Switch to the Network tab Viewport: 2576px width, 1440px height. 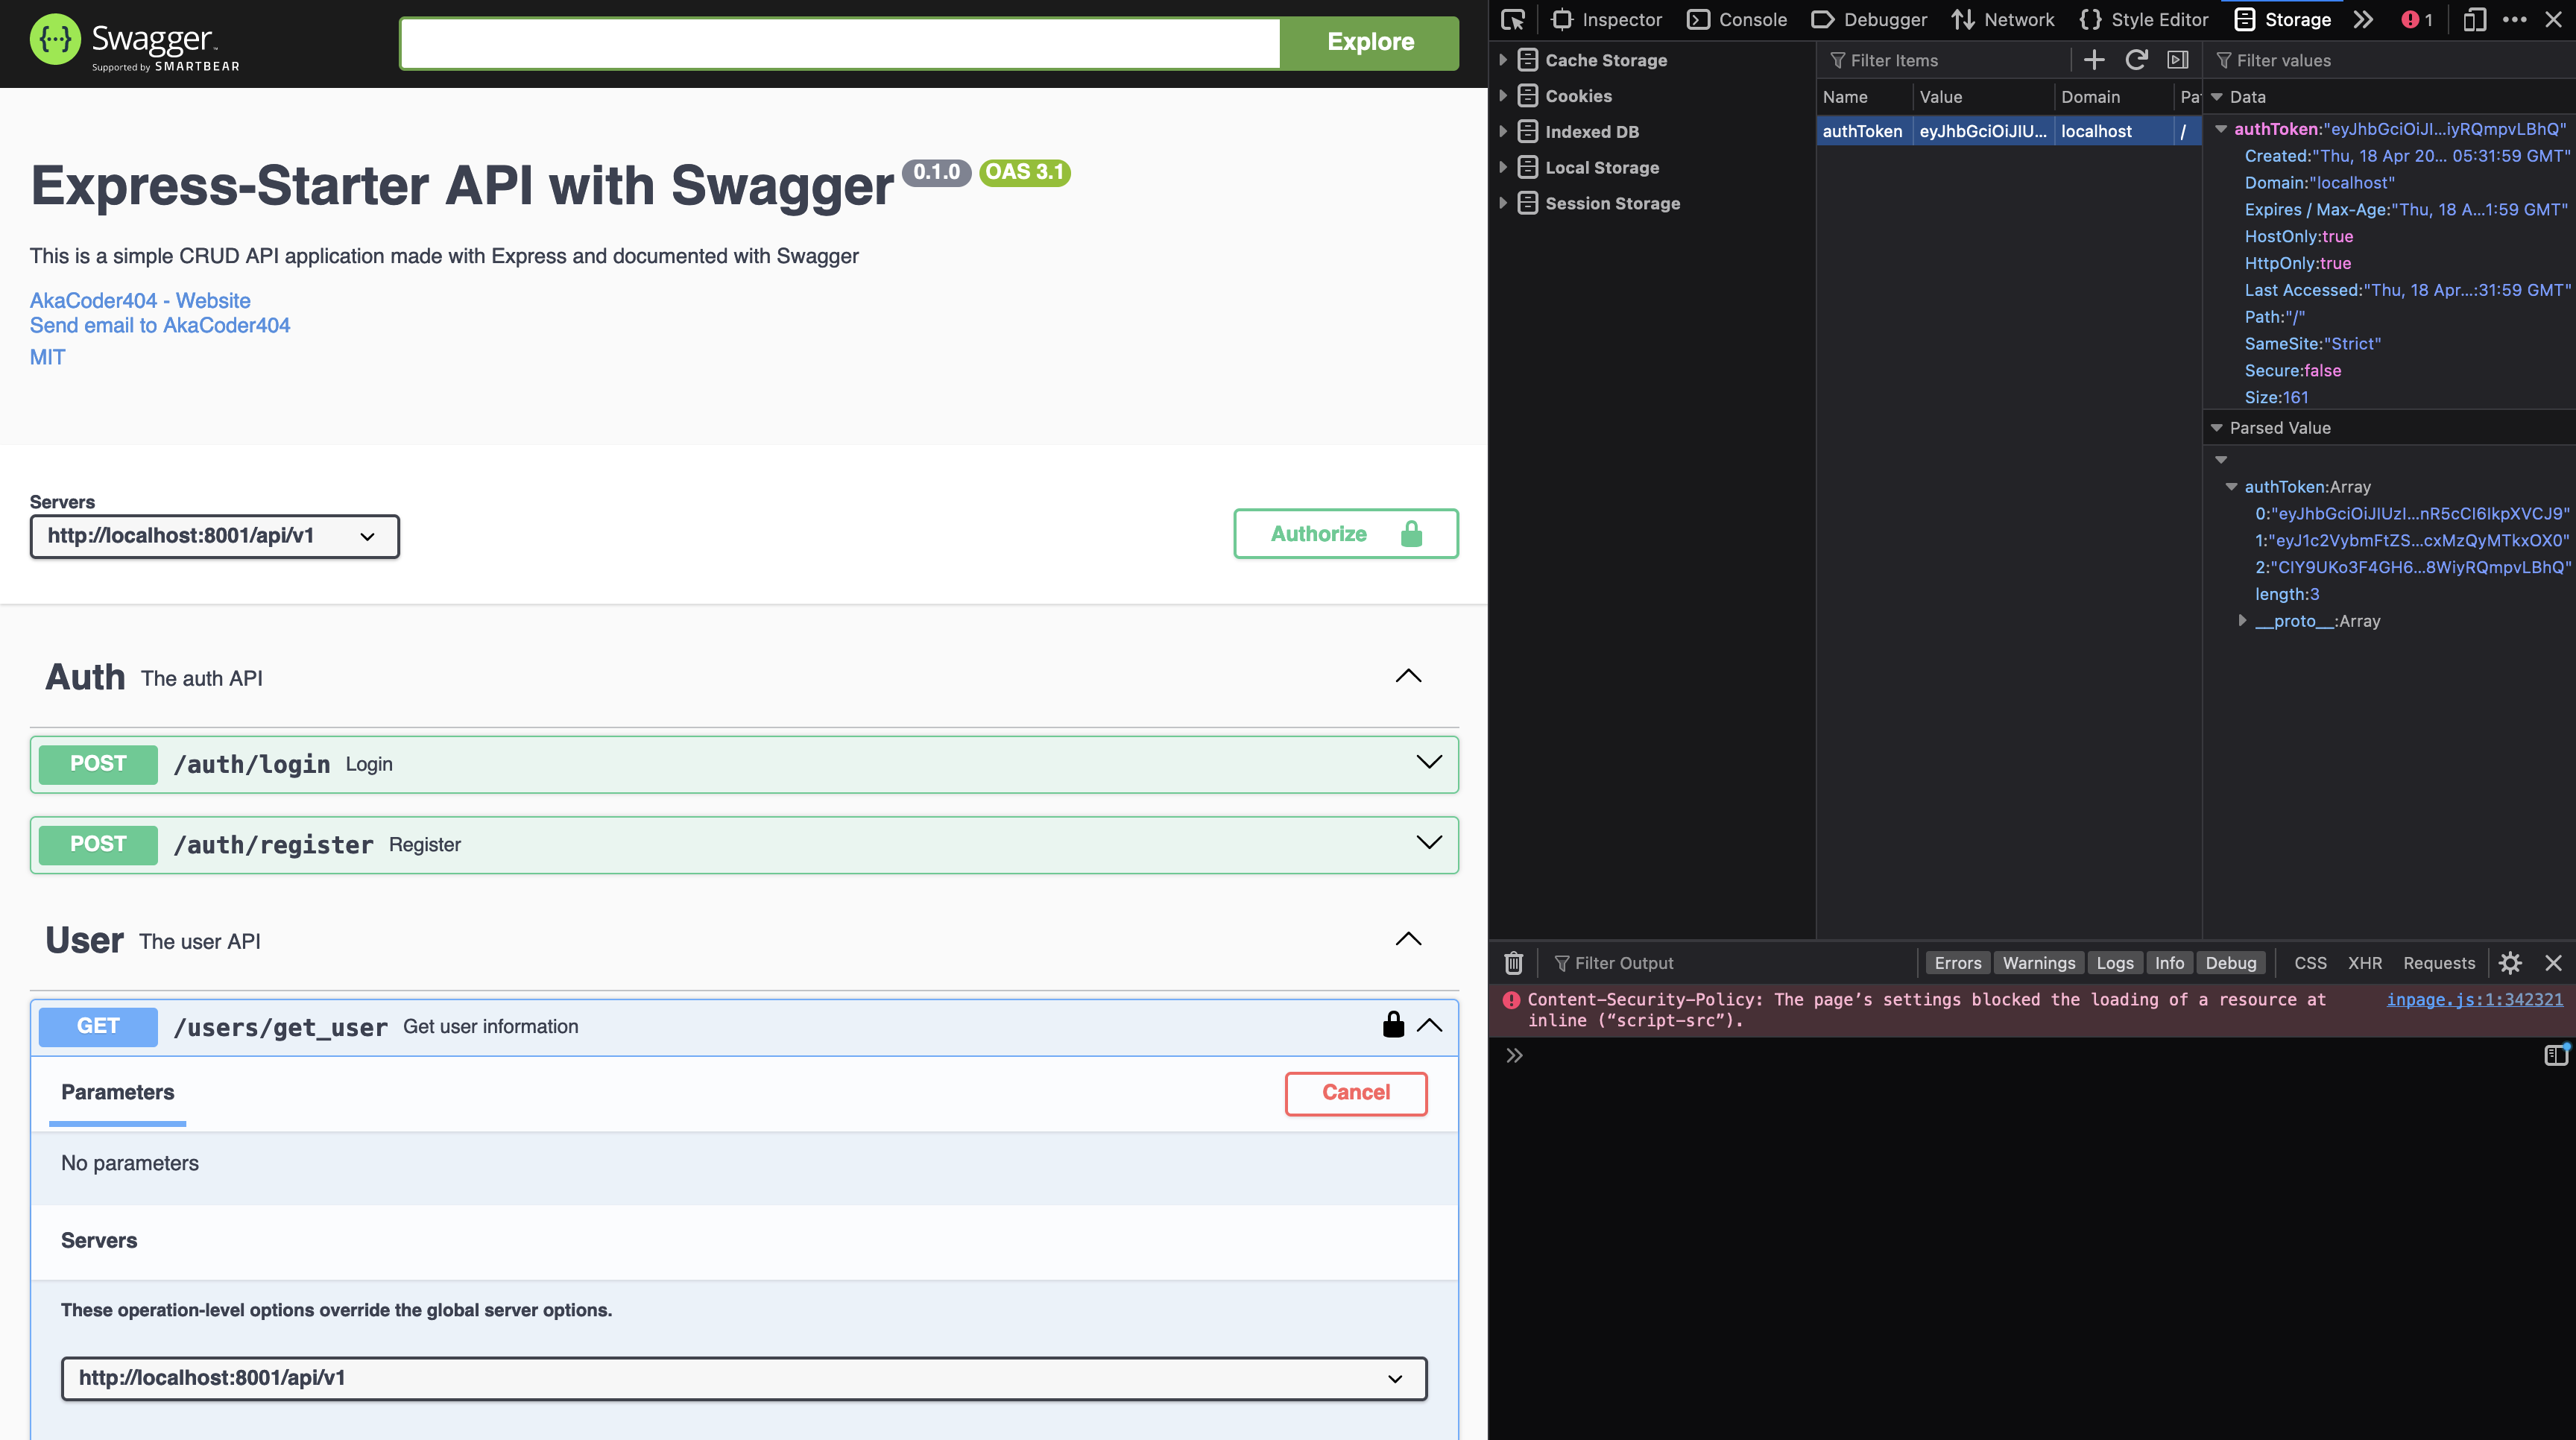2003,19
